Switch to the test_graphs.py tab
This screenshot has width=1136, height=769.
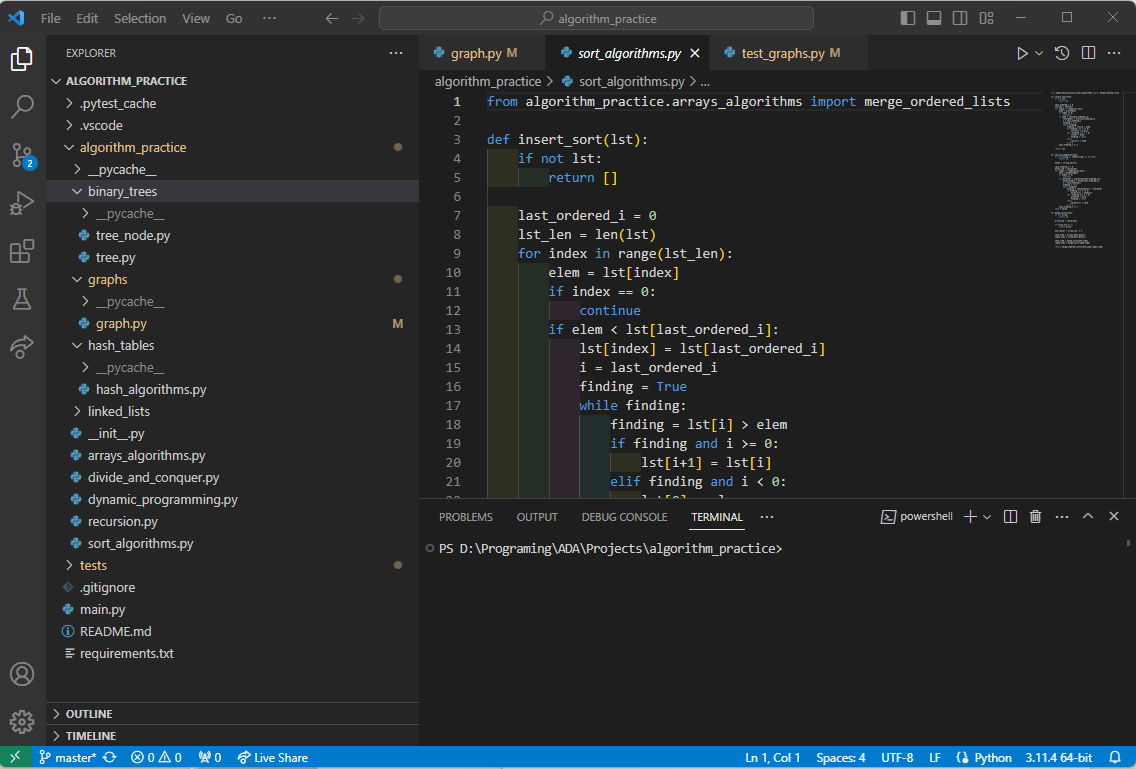(782, 53)
